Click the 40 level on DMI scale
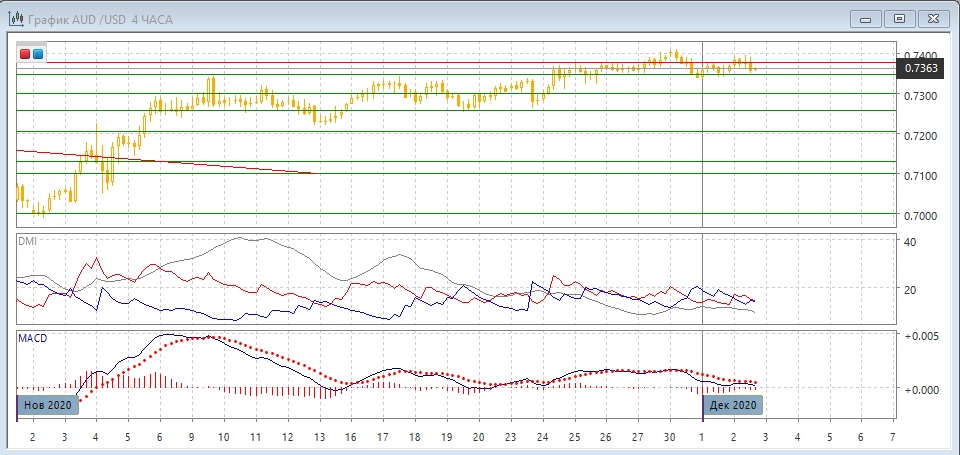This screenshot has height=455, width=960. [909, 242]
